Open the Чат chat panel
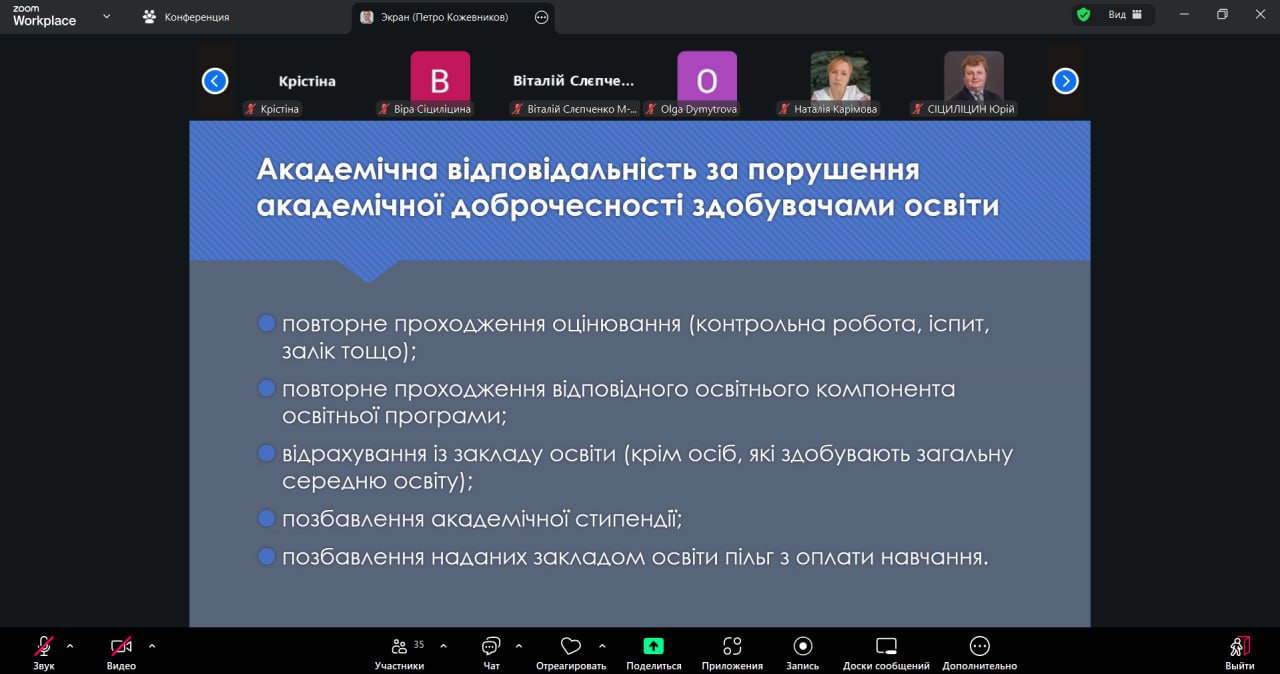Image resolution: width=1280 pixels, height=674 pixels. tap(491, 646)
